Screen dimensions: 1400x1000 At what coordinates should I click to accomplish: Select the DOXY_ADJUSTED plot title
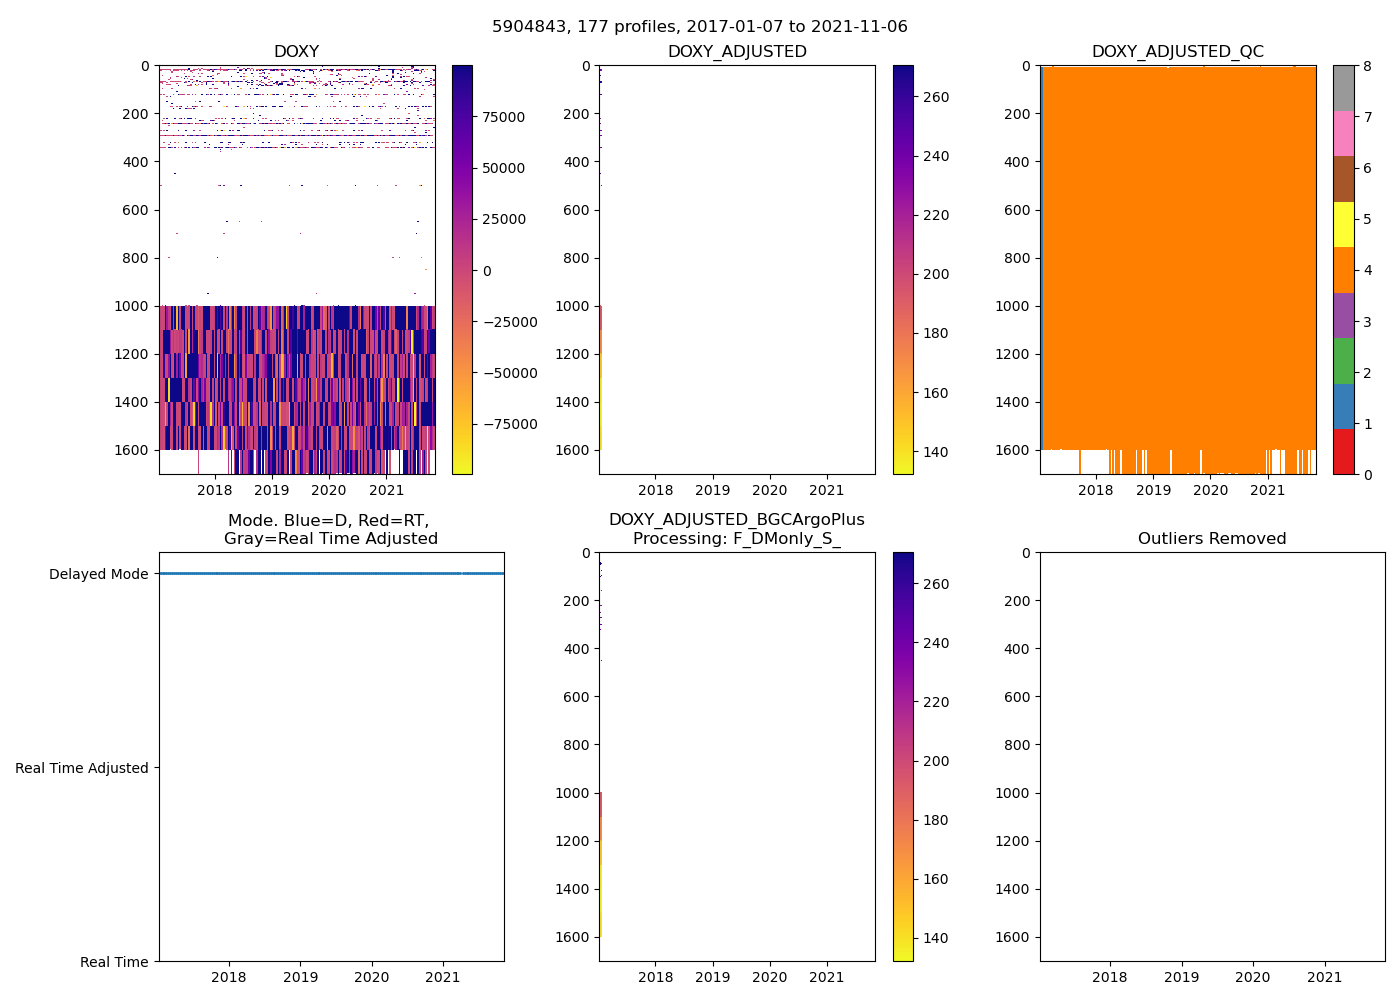(737, 52)
